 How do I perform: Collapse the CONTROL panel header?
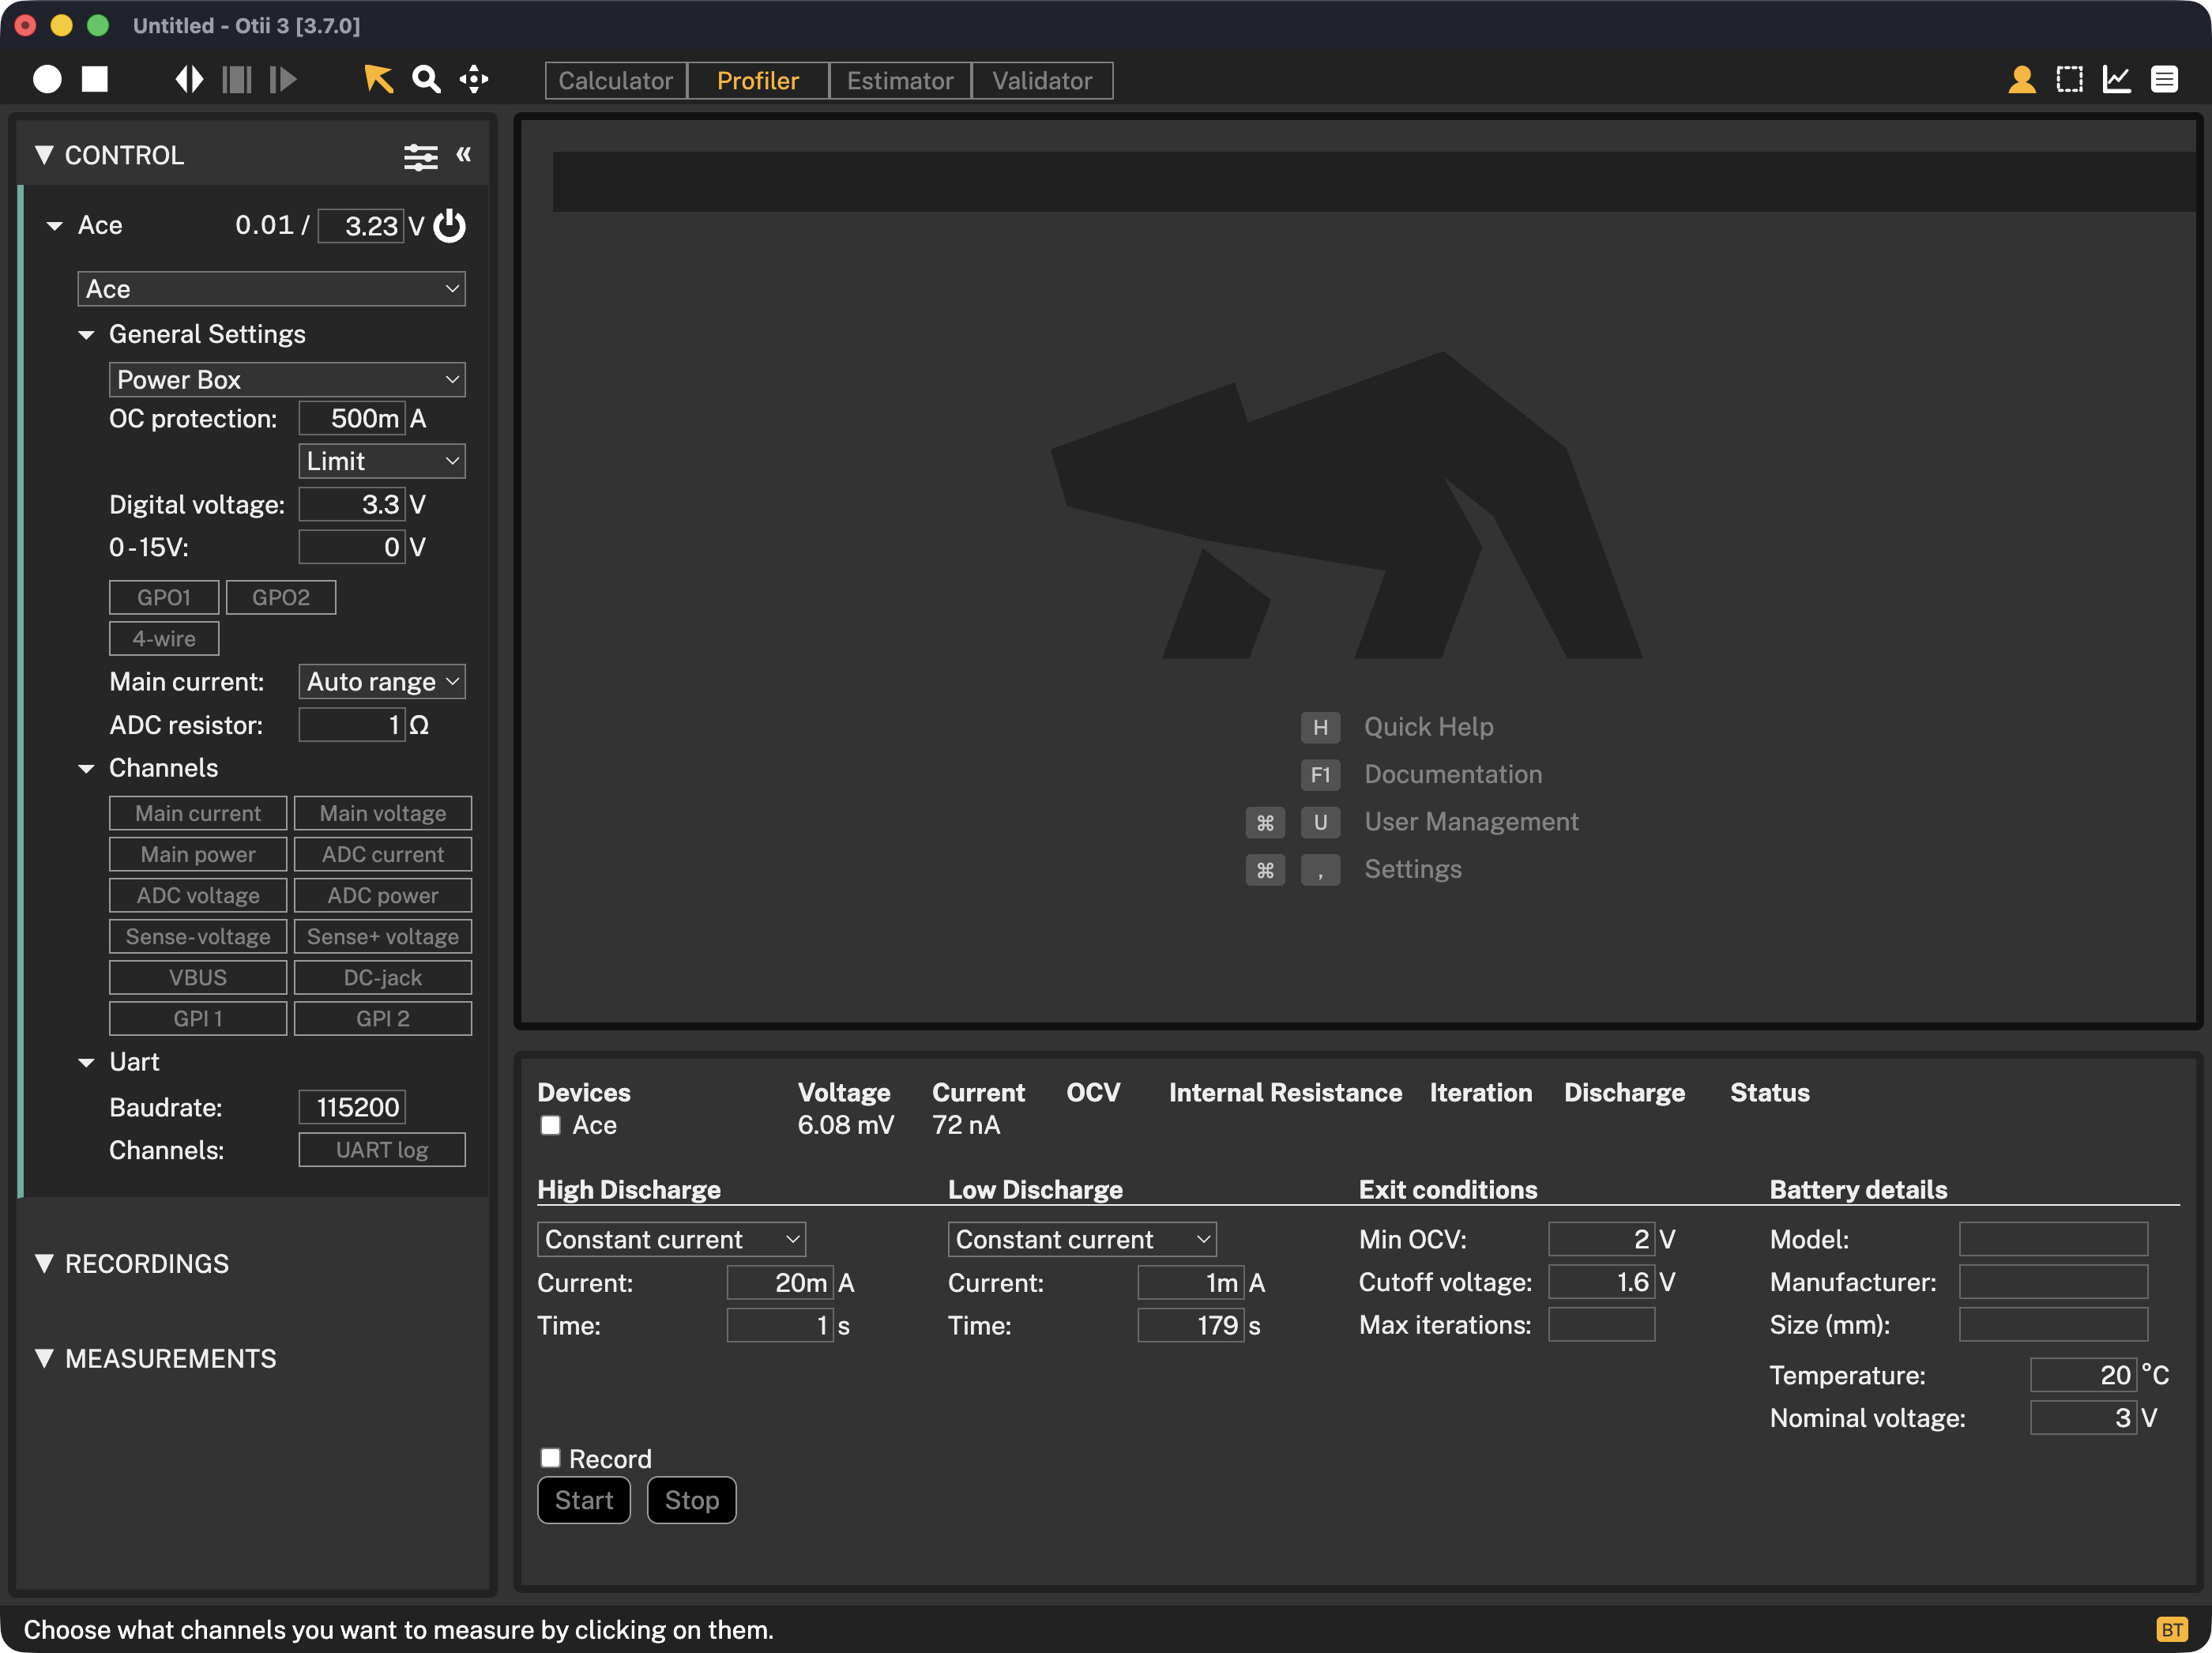click(x=44, y=155)
